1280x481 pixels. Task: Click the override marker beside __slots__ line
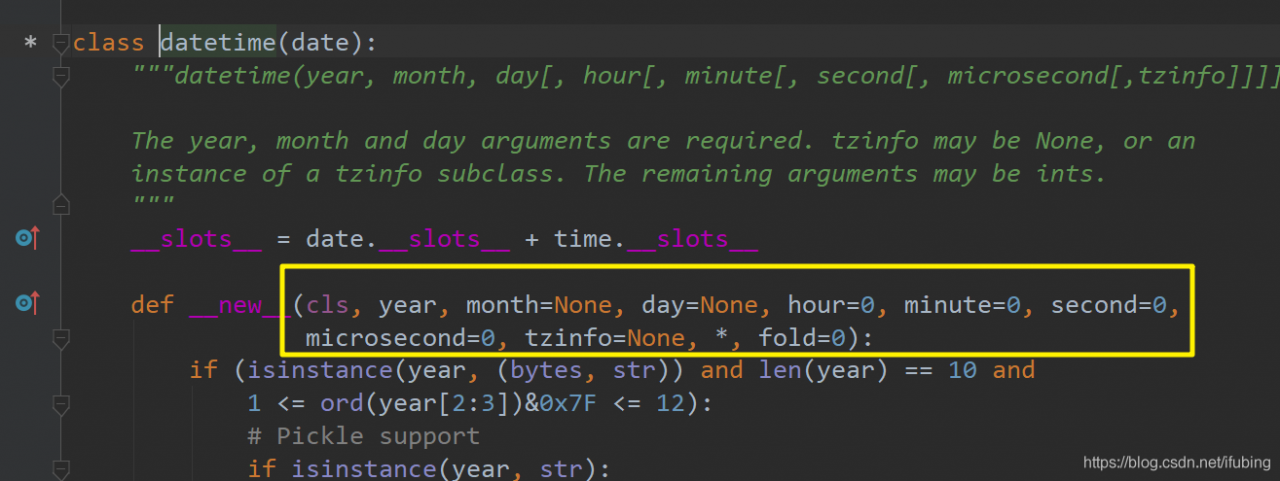click(x=27, y=239)
